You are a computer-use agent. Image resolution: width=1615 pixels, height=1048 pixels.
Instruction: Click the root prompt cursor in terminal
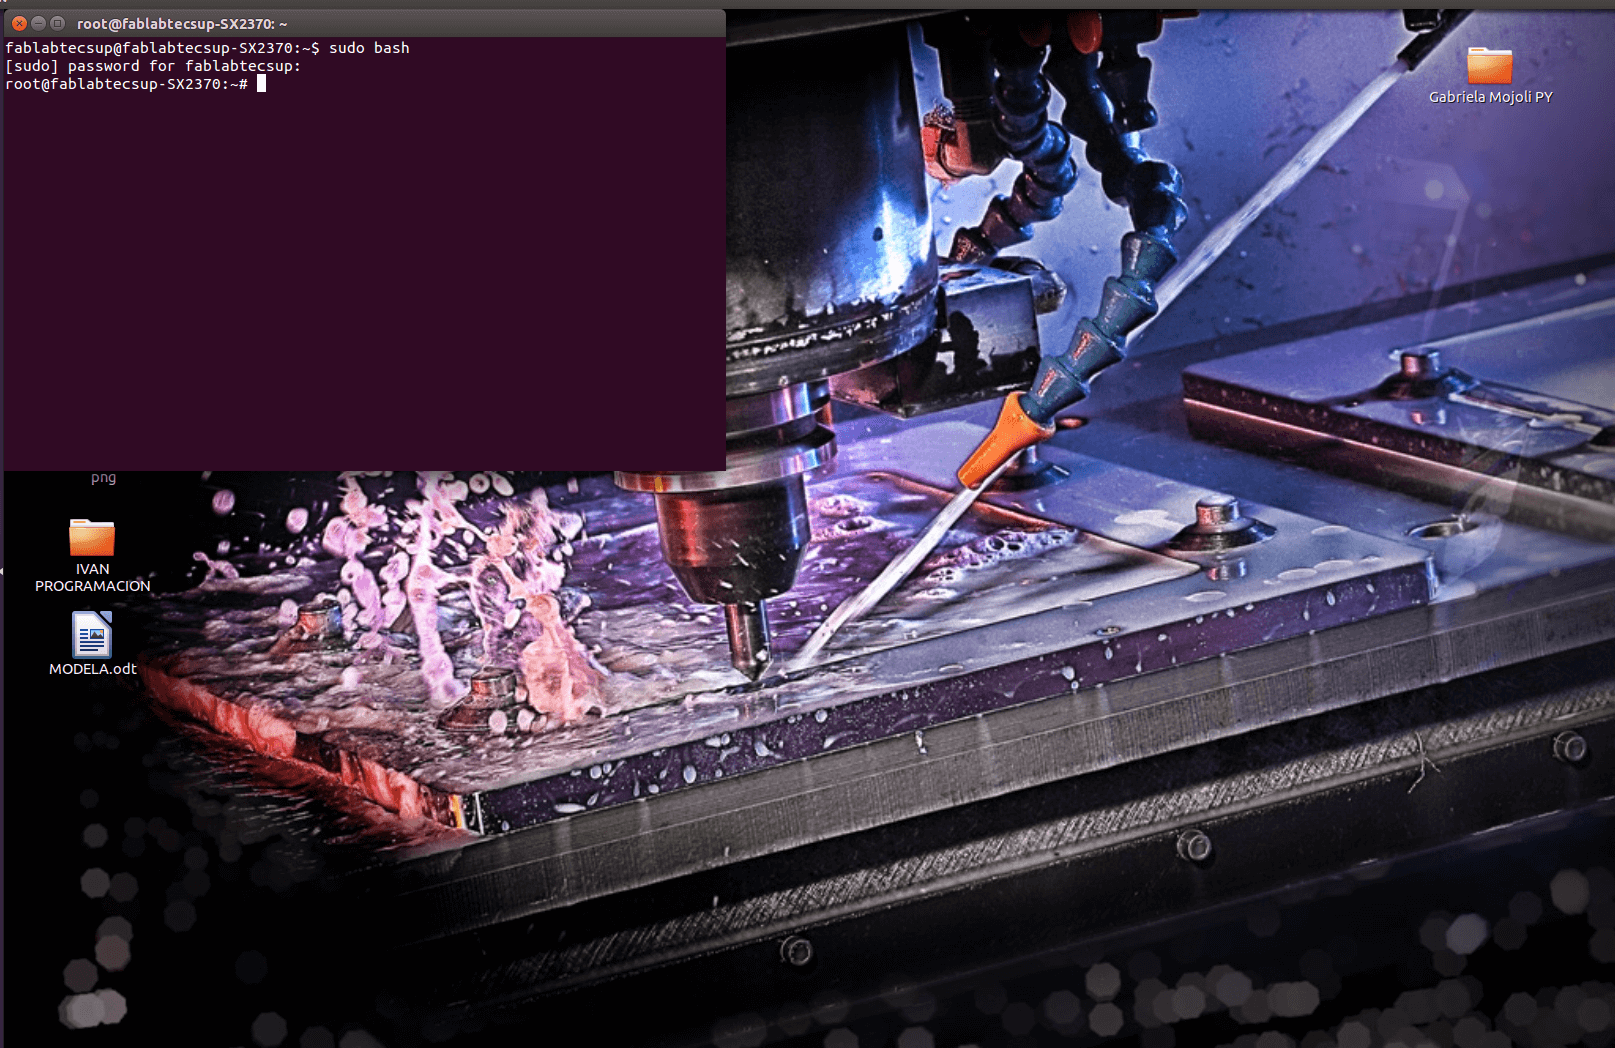pos(261,84)
